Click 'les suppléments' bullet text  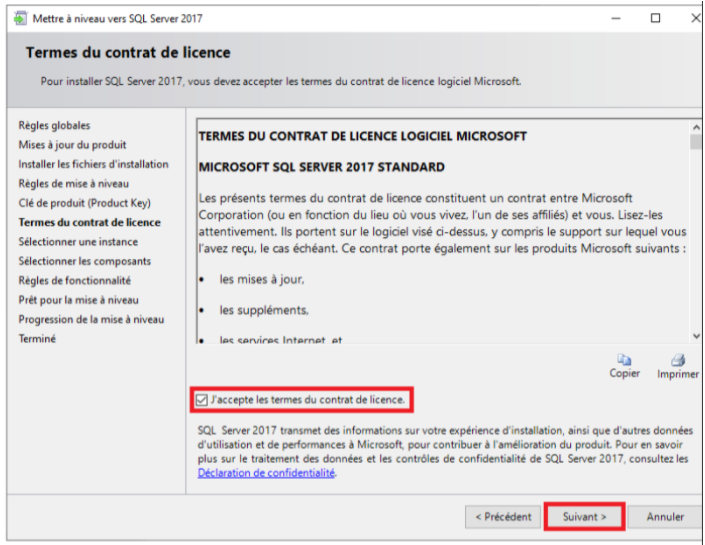(264, 310)
